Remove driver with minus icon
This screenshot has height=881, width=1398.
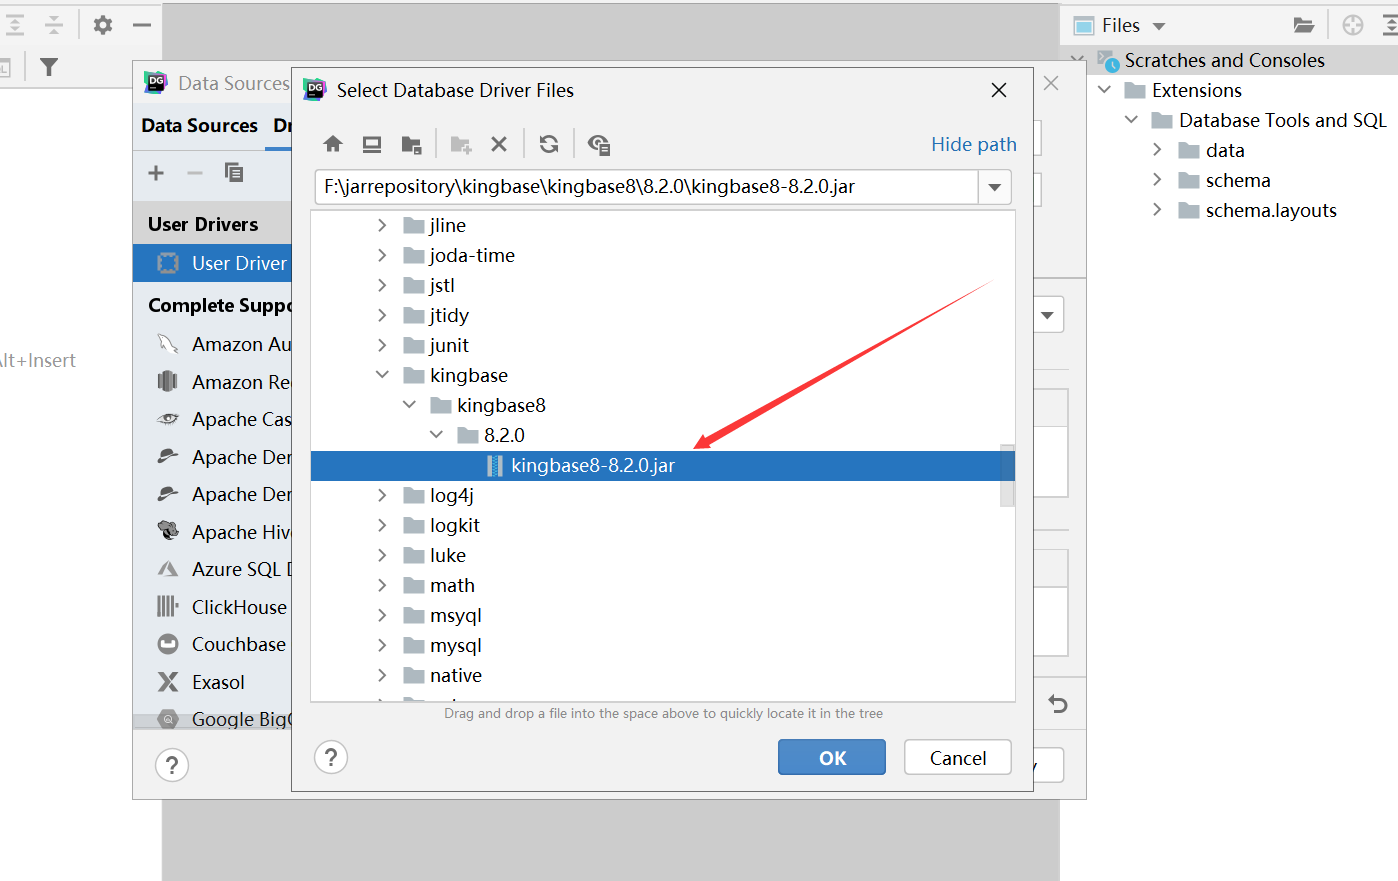click(195, 173)
